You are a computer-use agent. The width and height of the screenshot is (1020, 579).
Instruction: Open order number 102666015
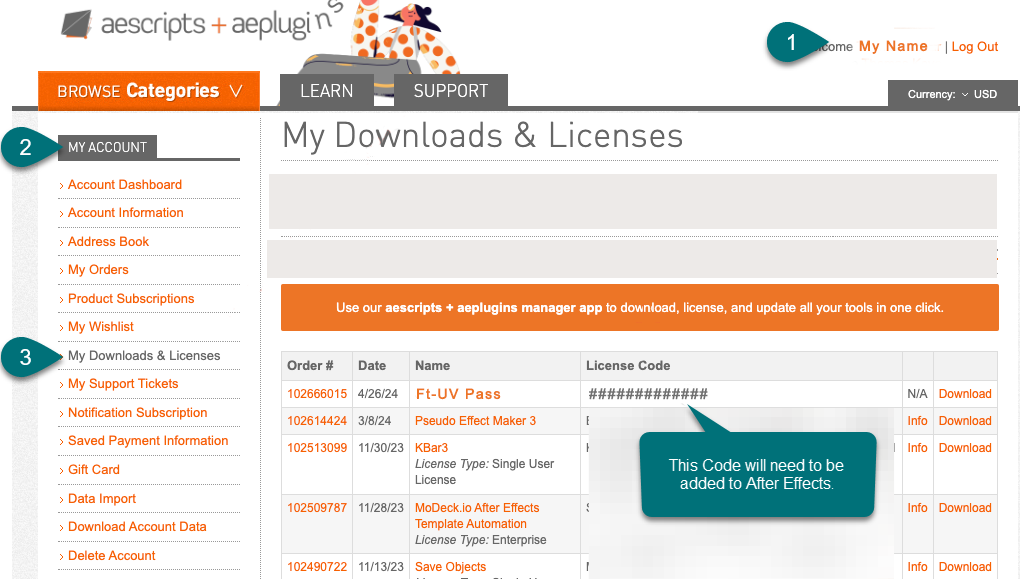coord(317,394)
